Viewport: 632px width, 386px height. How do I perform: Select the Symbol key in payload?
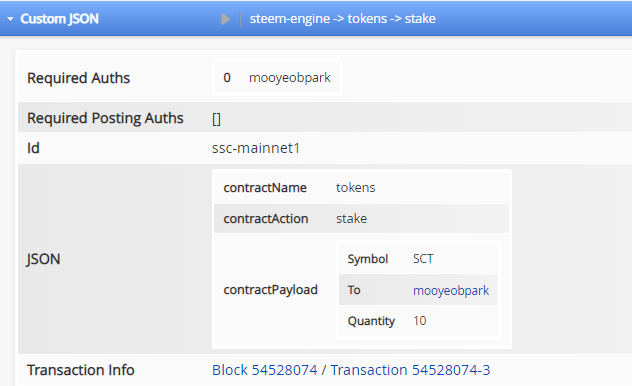pyautogui.click(x=368, y=259)
